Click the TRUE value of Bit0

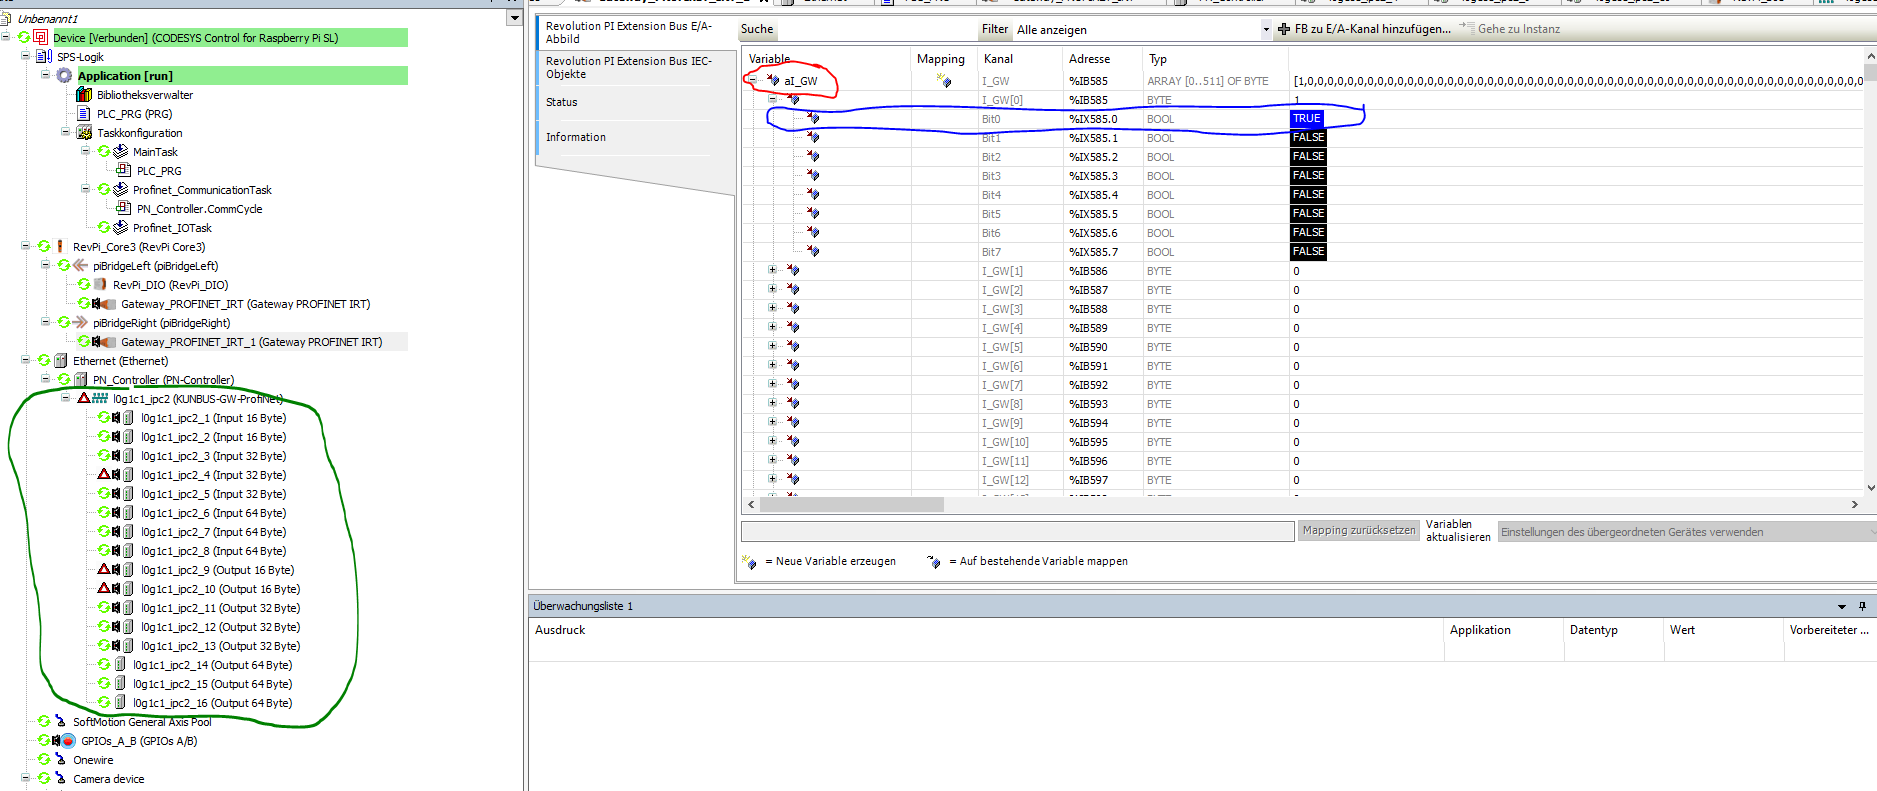tap(1307, 118)
